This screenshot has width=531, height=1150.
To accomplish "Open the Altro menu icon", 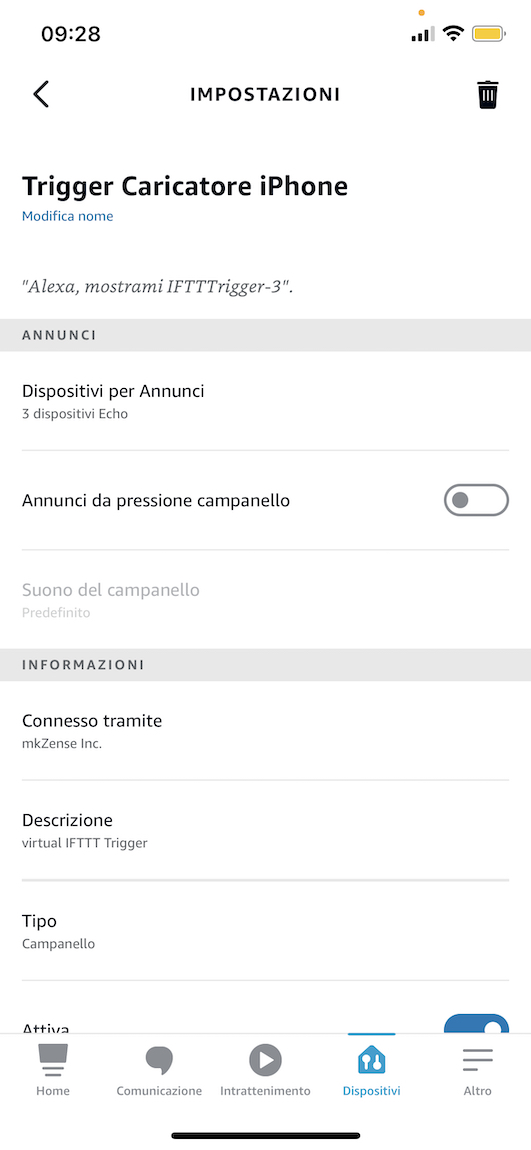I will click(477, 1060).
